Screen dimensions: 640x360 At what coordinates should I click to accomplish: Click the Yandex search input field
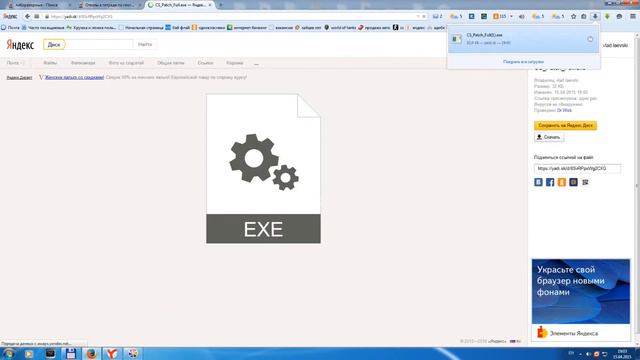pyautogui.click(x=99, y=44)
